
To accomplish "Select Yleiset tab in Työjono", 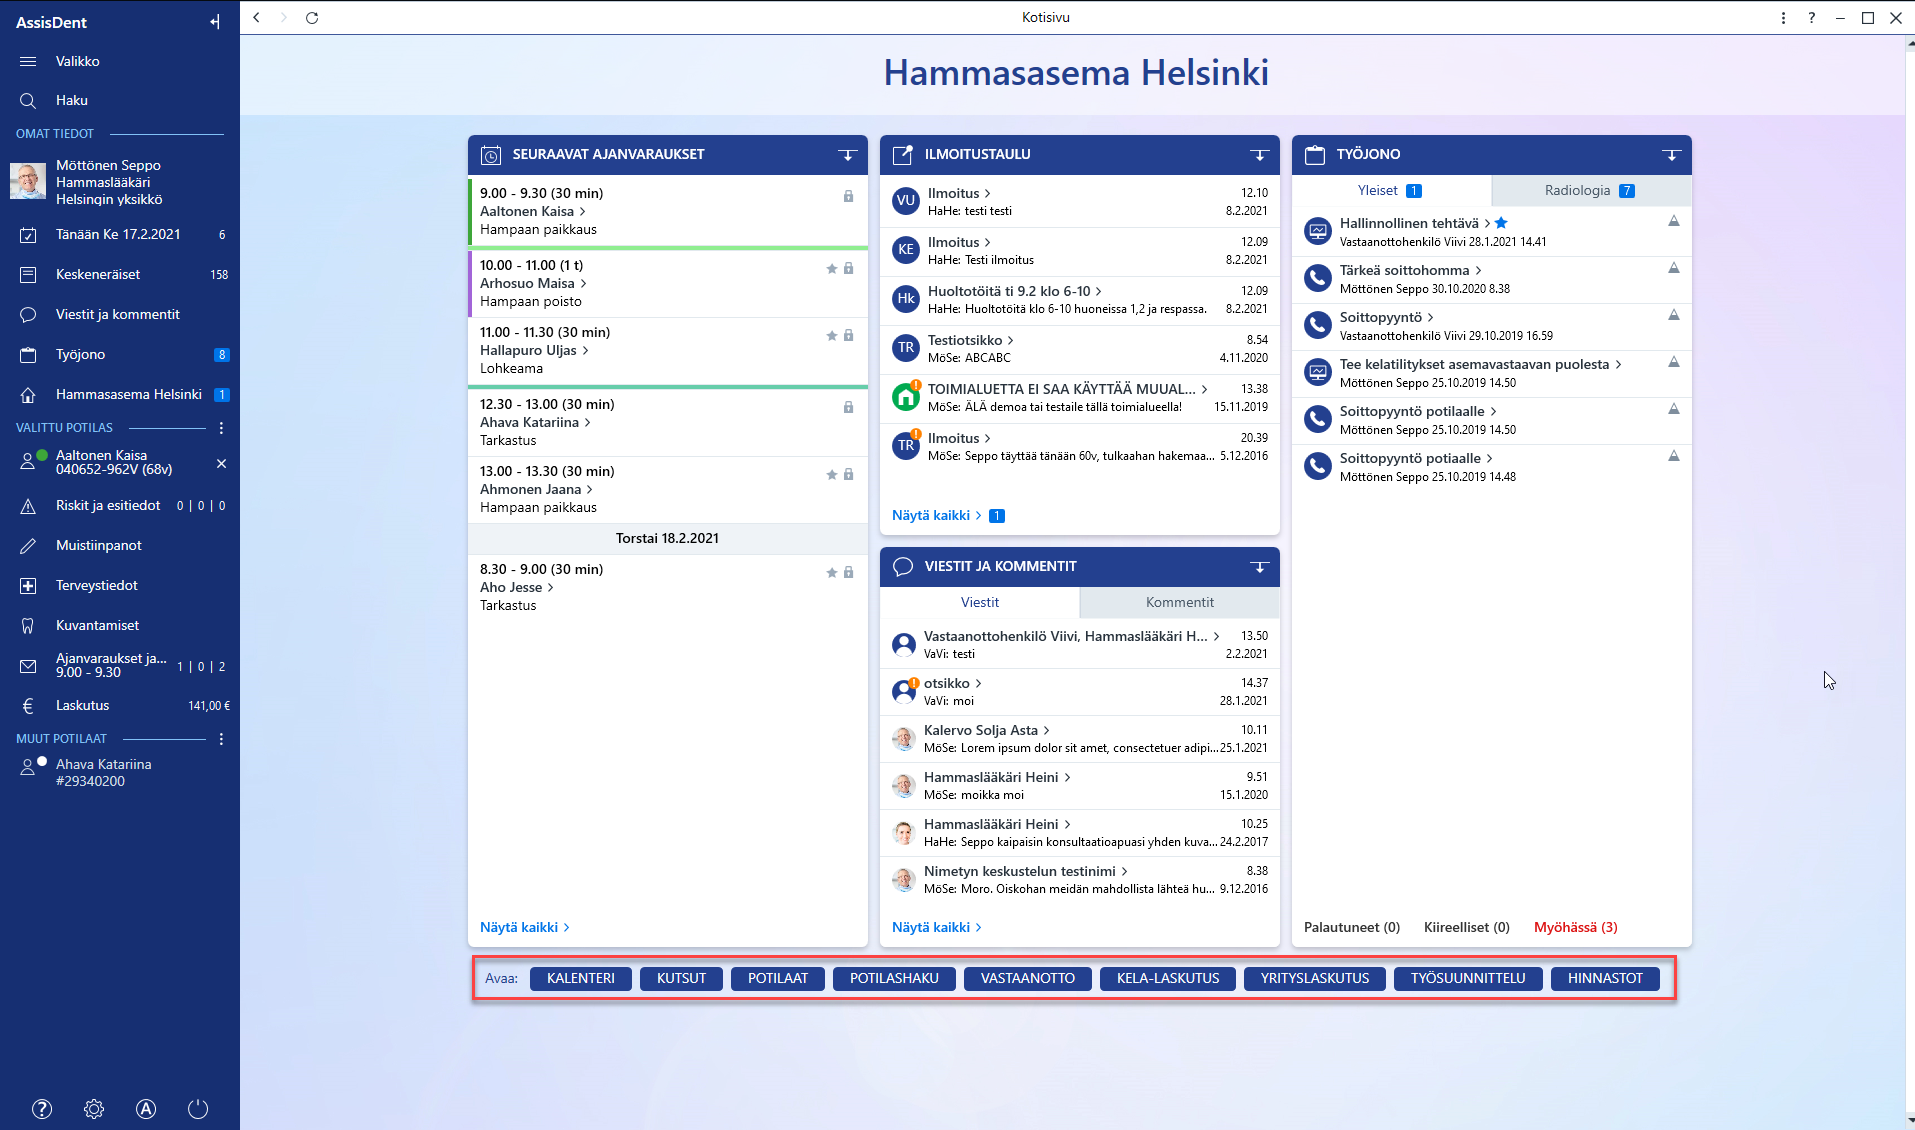I will click(1391, 190).
